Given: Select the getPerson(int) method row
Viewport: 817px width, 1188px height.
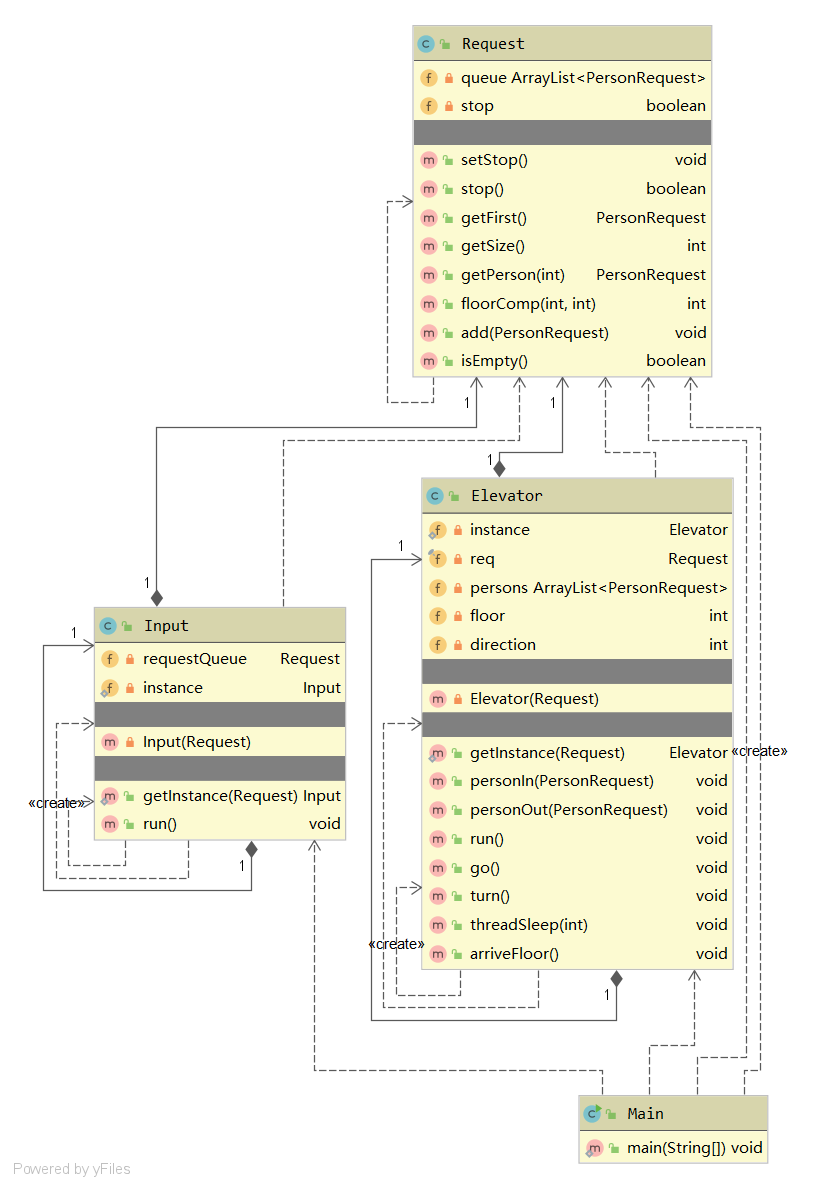Looking at the screenshot, I should click(562, 275).
